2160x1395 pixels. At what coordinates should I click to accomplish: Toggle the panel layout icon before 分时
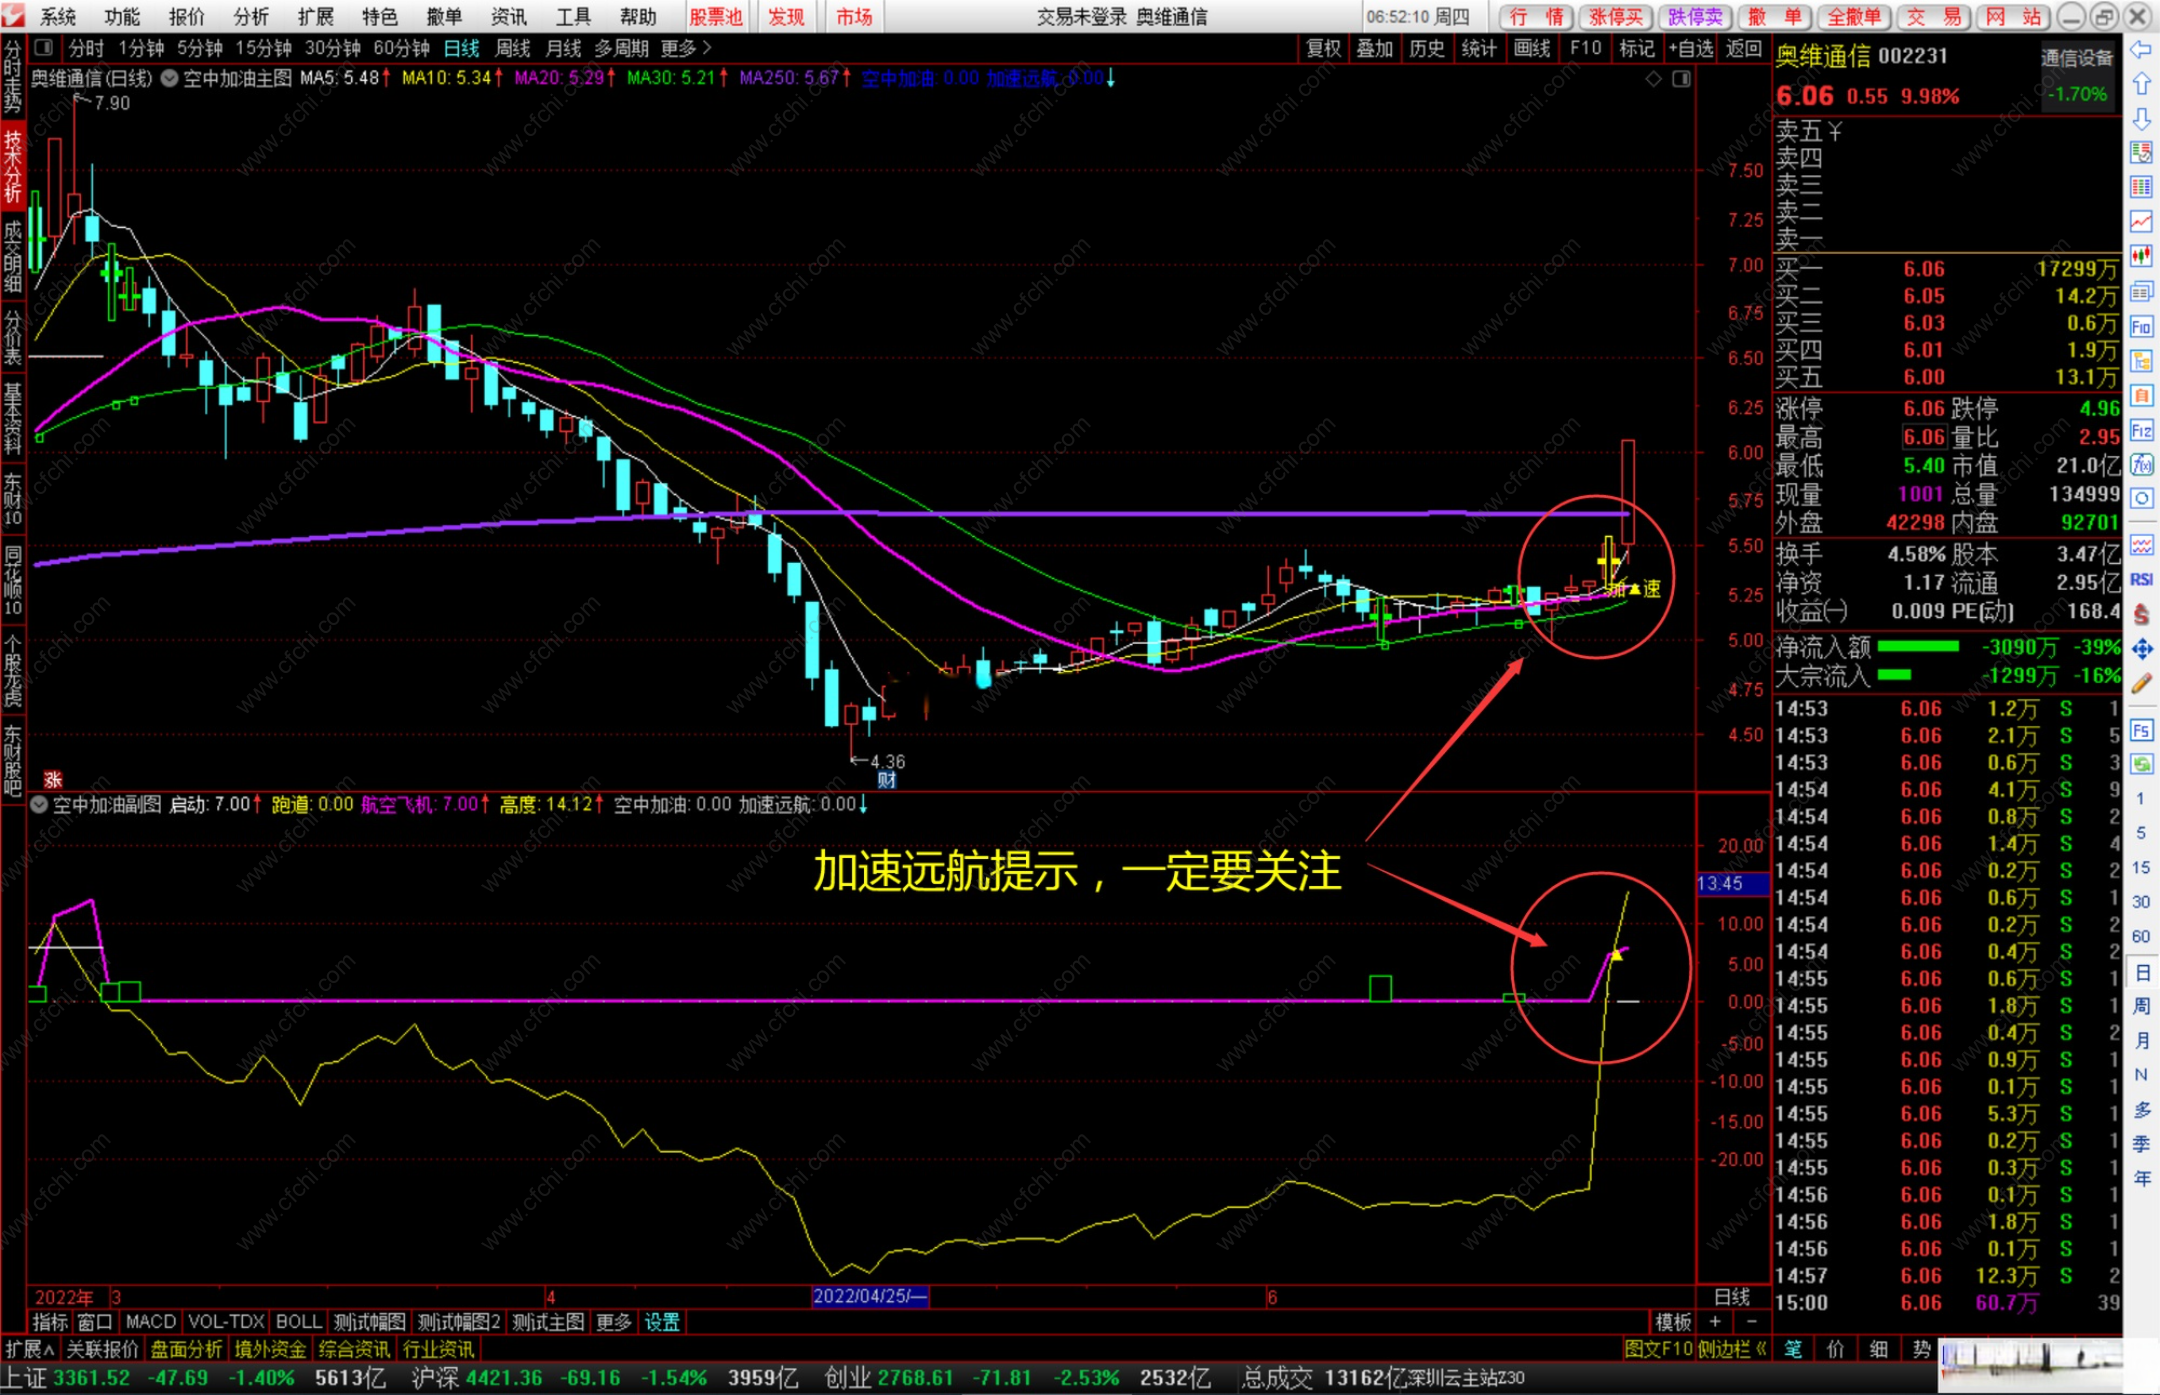(x=43, y=47)
